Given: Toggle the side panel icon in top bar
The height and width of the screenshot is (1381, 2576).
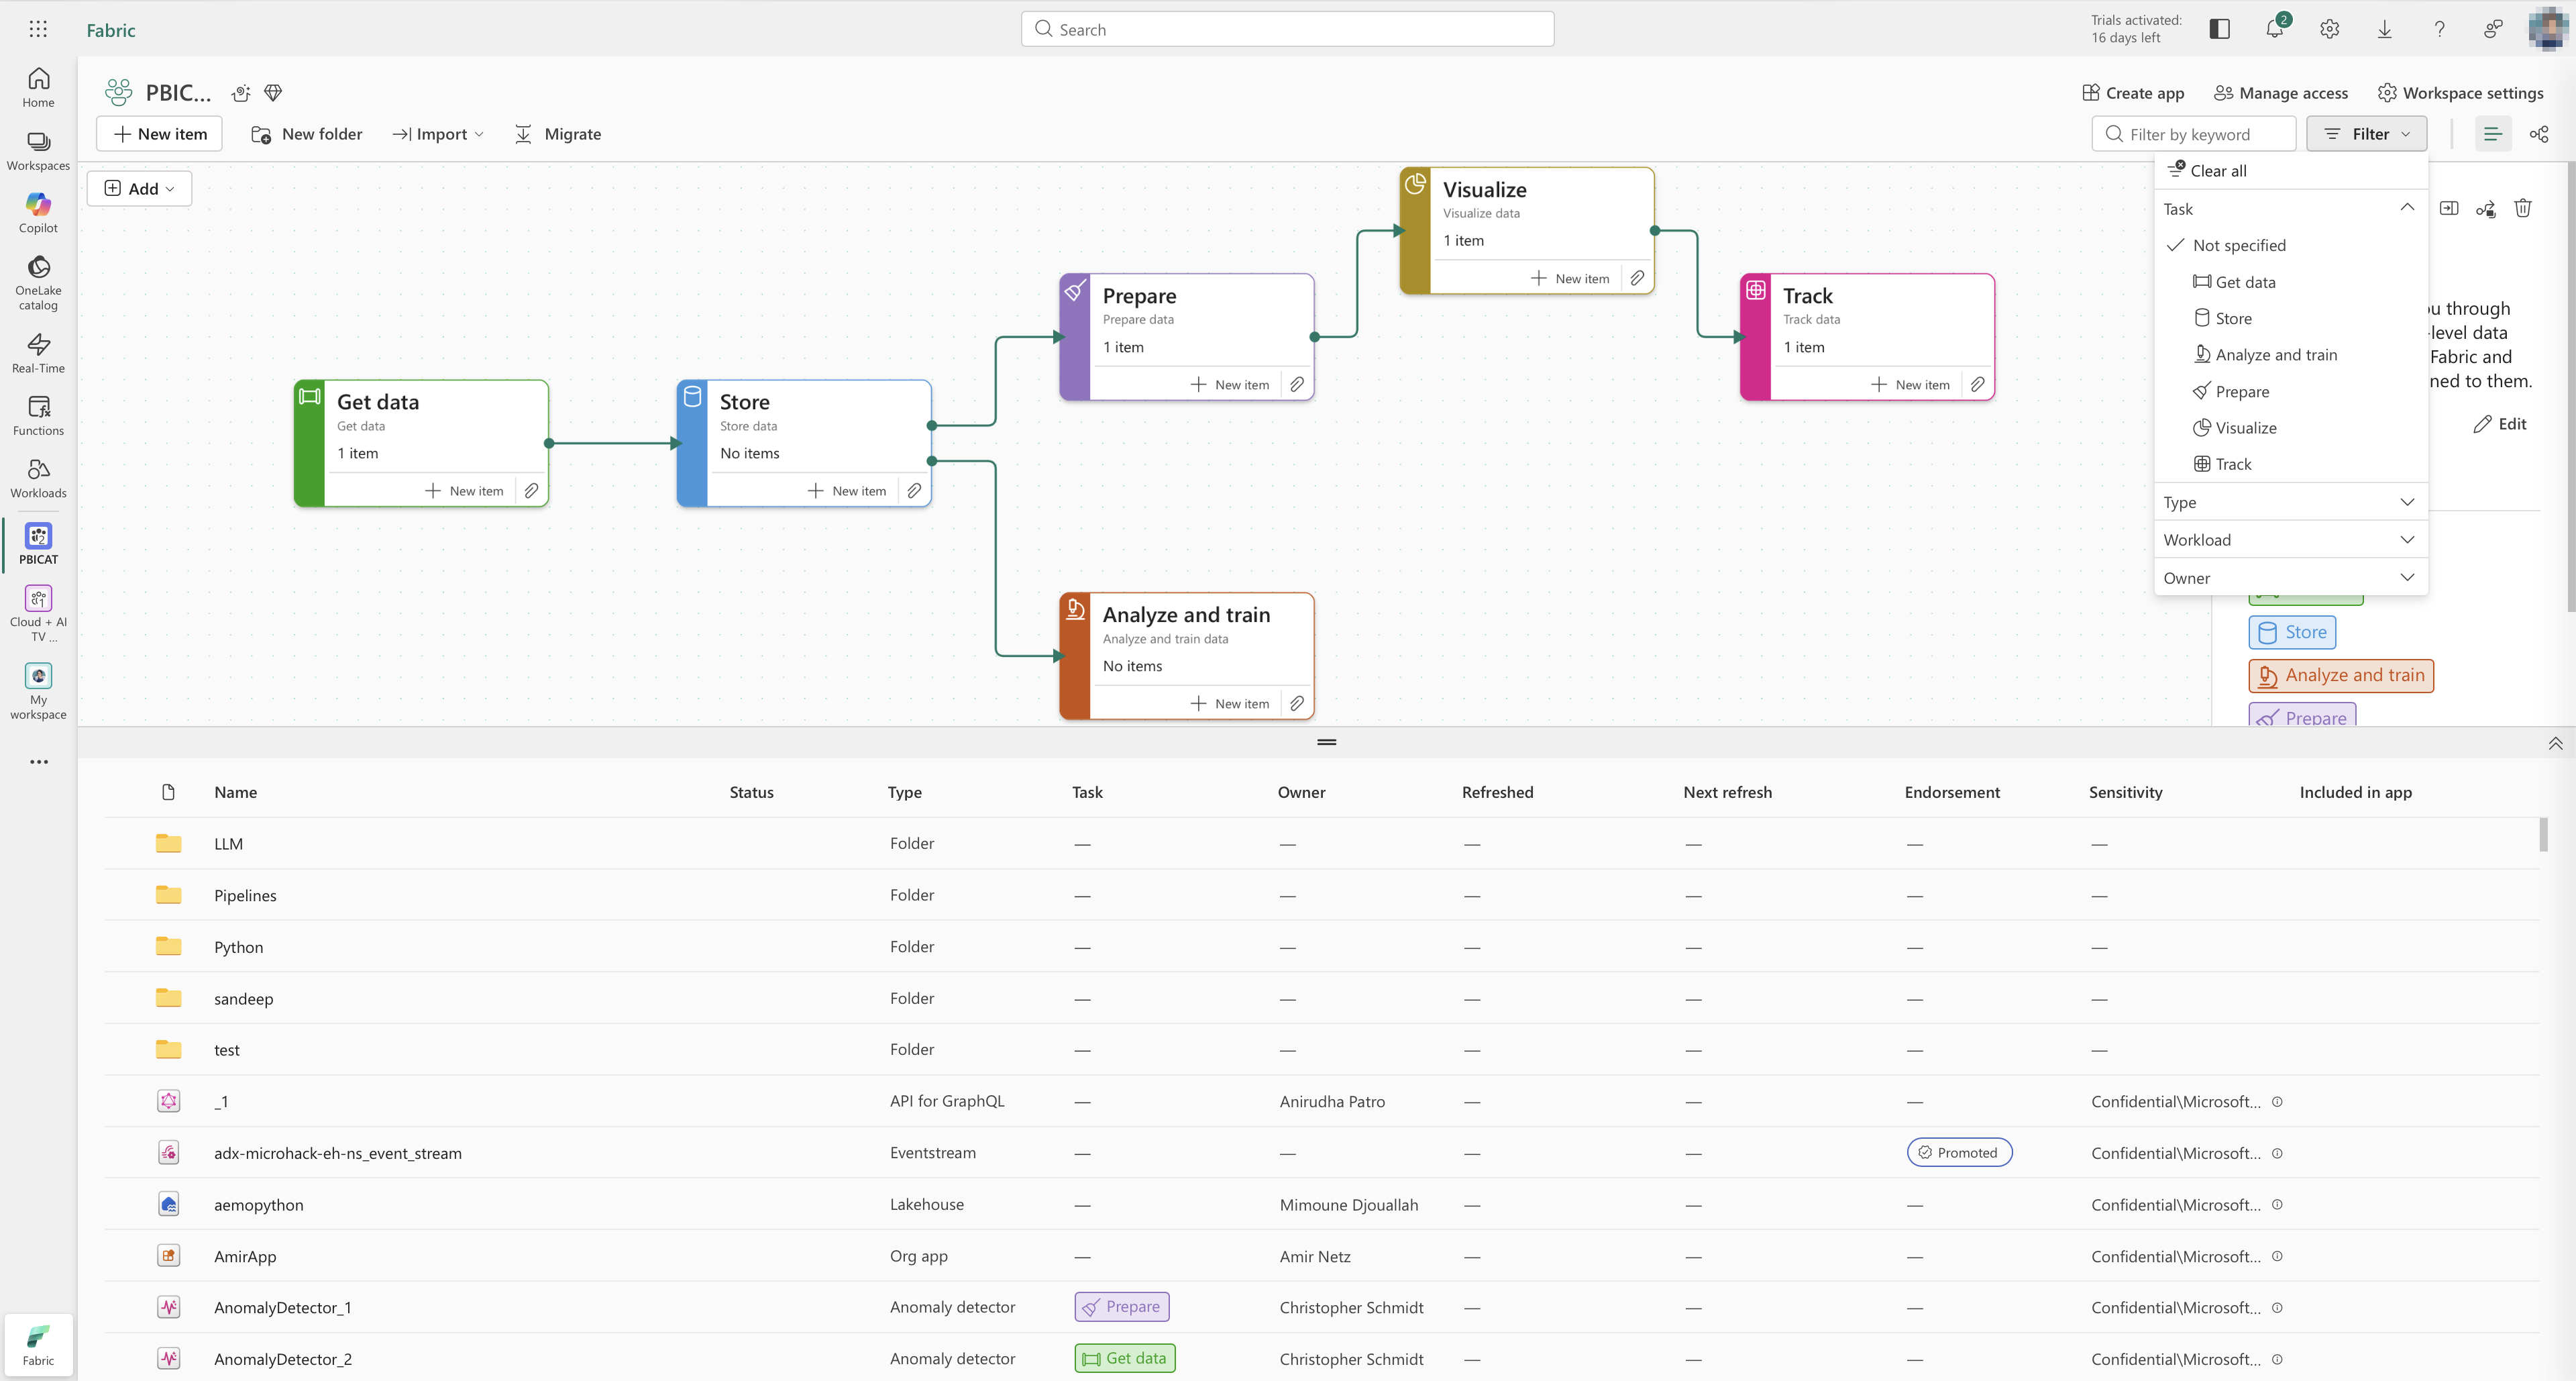Looking at the screenshot, I should [2219, 29].
